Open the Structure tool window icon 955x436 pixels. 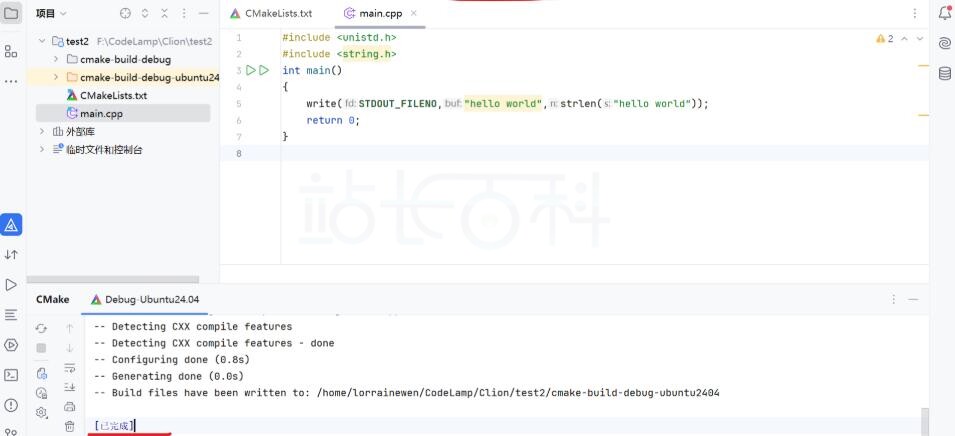pyautogui.click(x=11, y=52)
